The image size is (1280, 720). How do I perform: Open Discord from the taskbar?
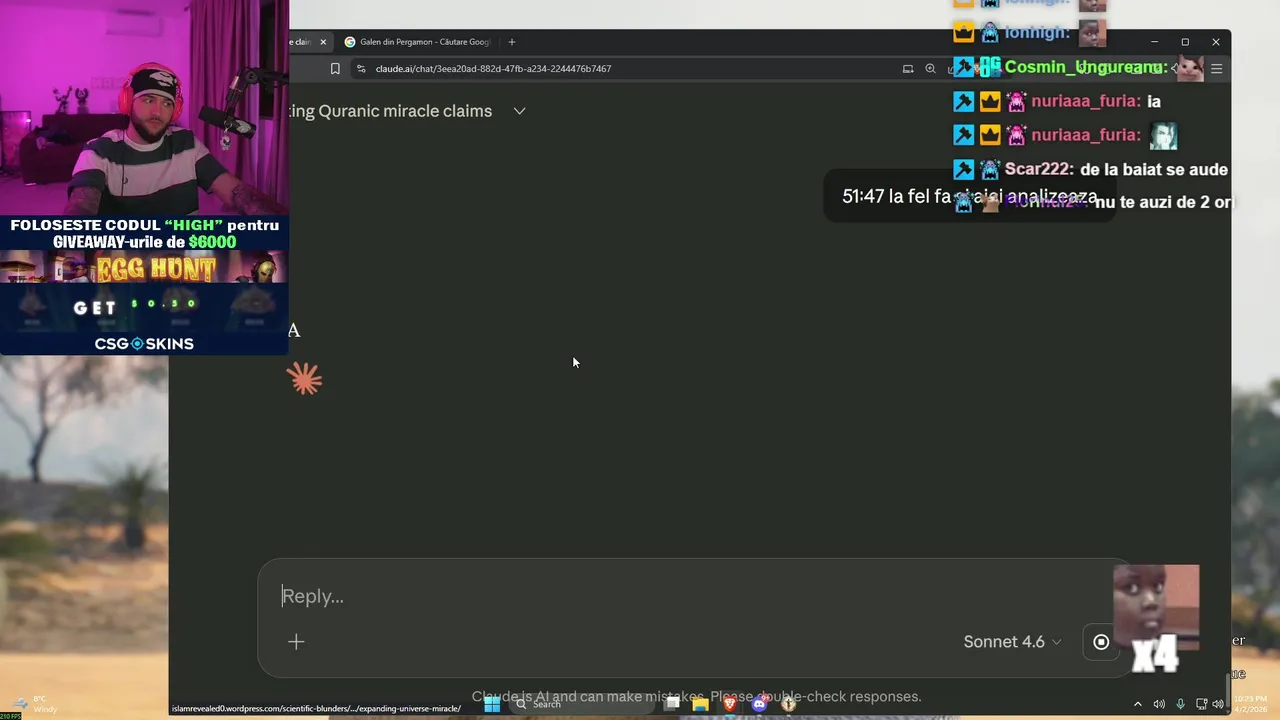pos(759,704)
